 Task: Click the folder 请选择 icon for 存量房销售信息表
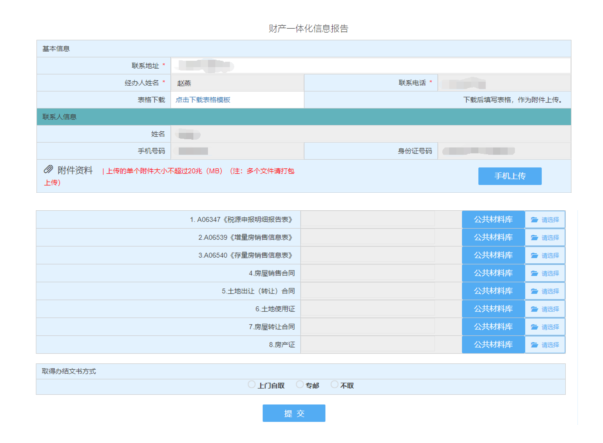click(x=535, y=255)
